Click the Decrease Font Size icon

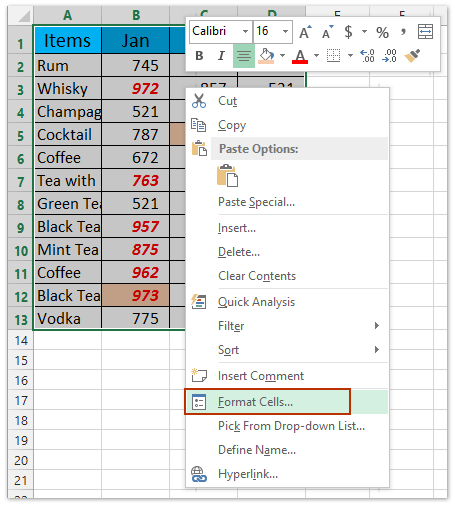327,32
